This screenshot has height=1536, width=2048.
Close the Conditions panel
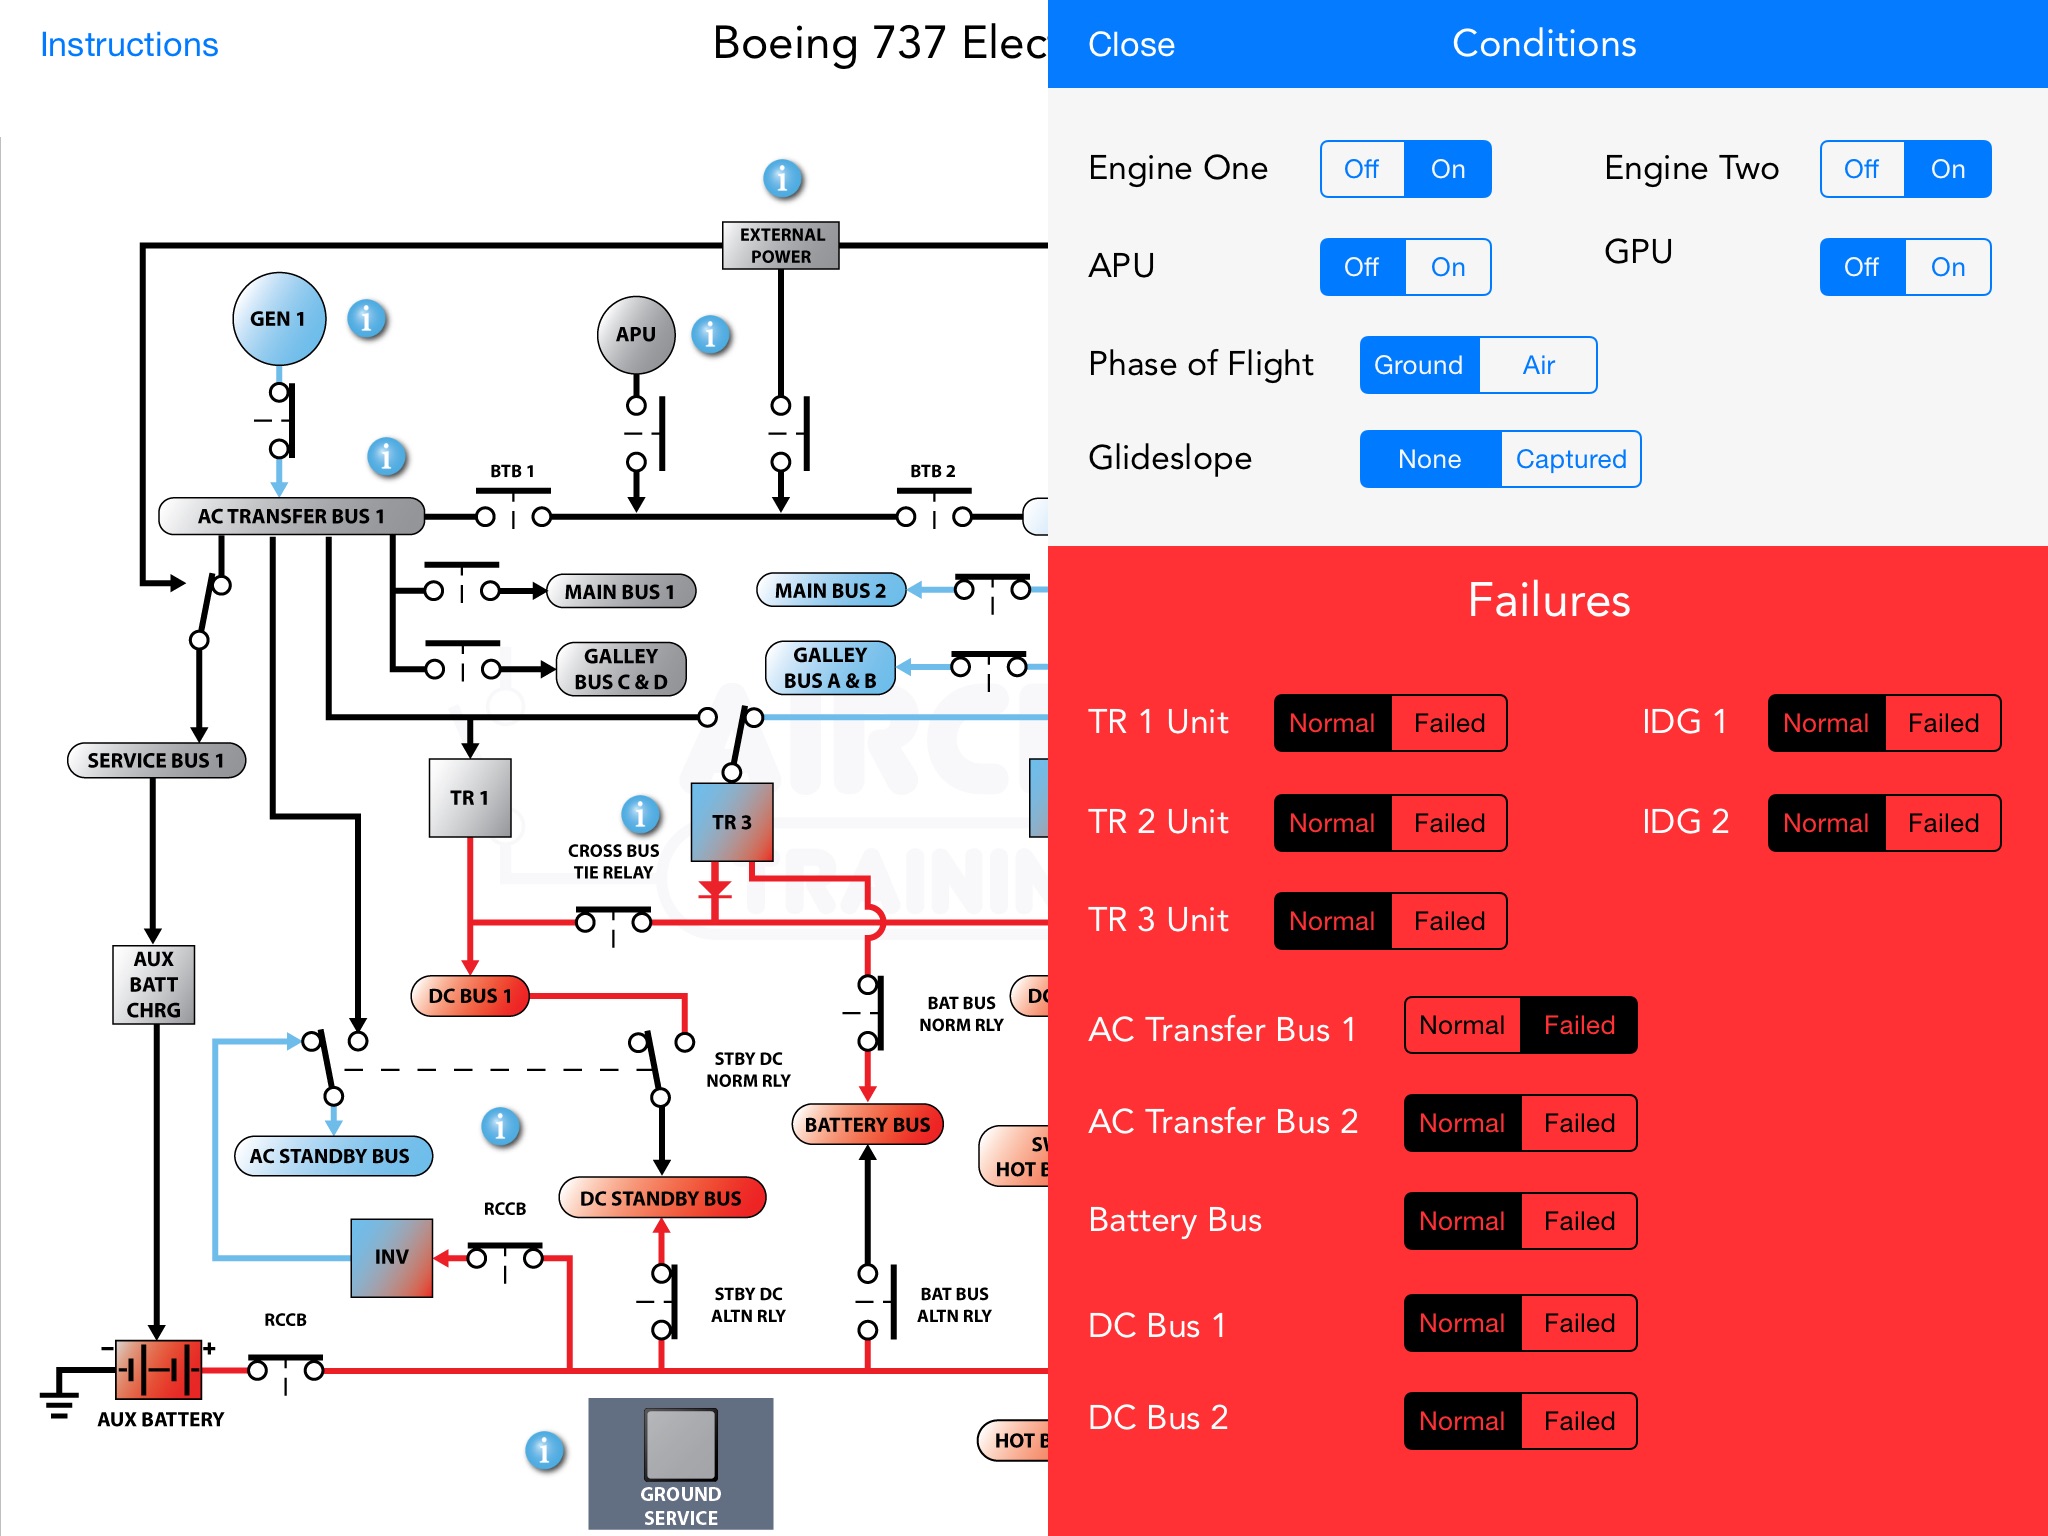click(1124, 45)
